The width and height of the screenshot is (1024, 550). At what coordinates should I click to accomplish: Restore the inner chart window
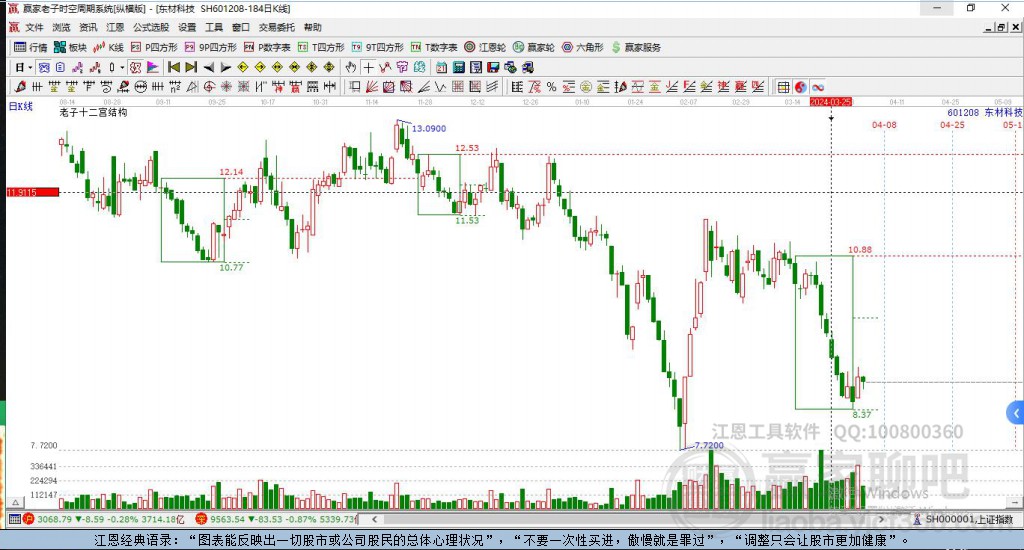(1001, 27)
